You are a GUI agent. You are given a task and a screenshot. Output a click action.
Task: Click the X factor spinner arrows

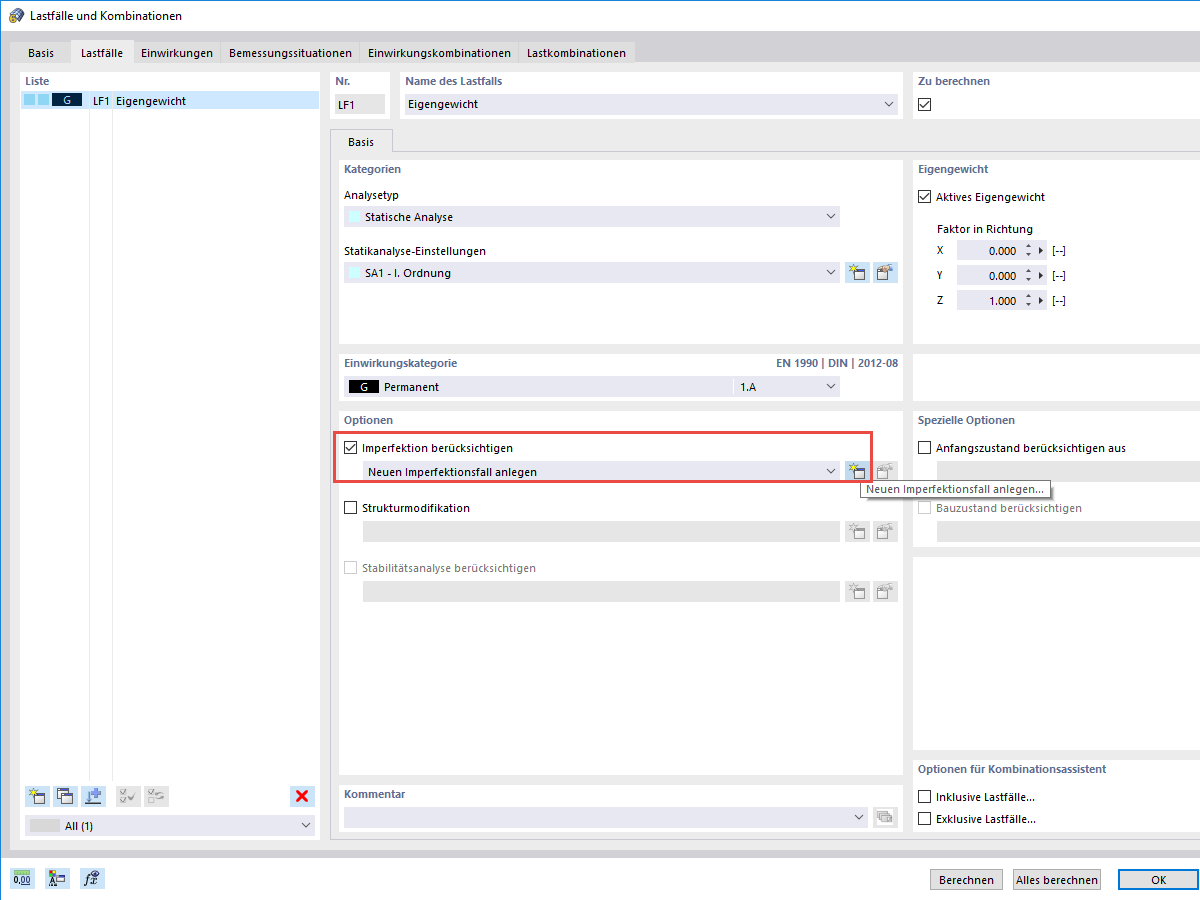pyautogui.click(x=1027, y=251)
